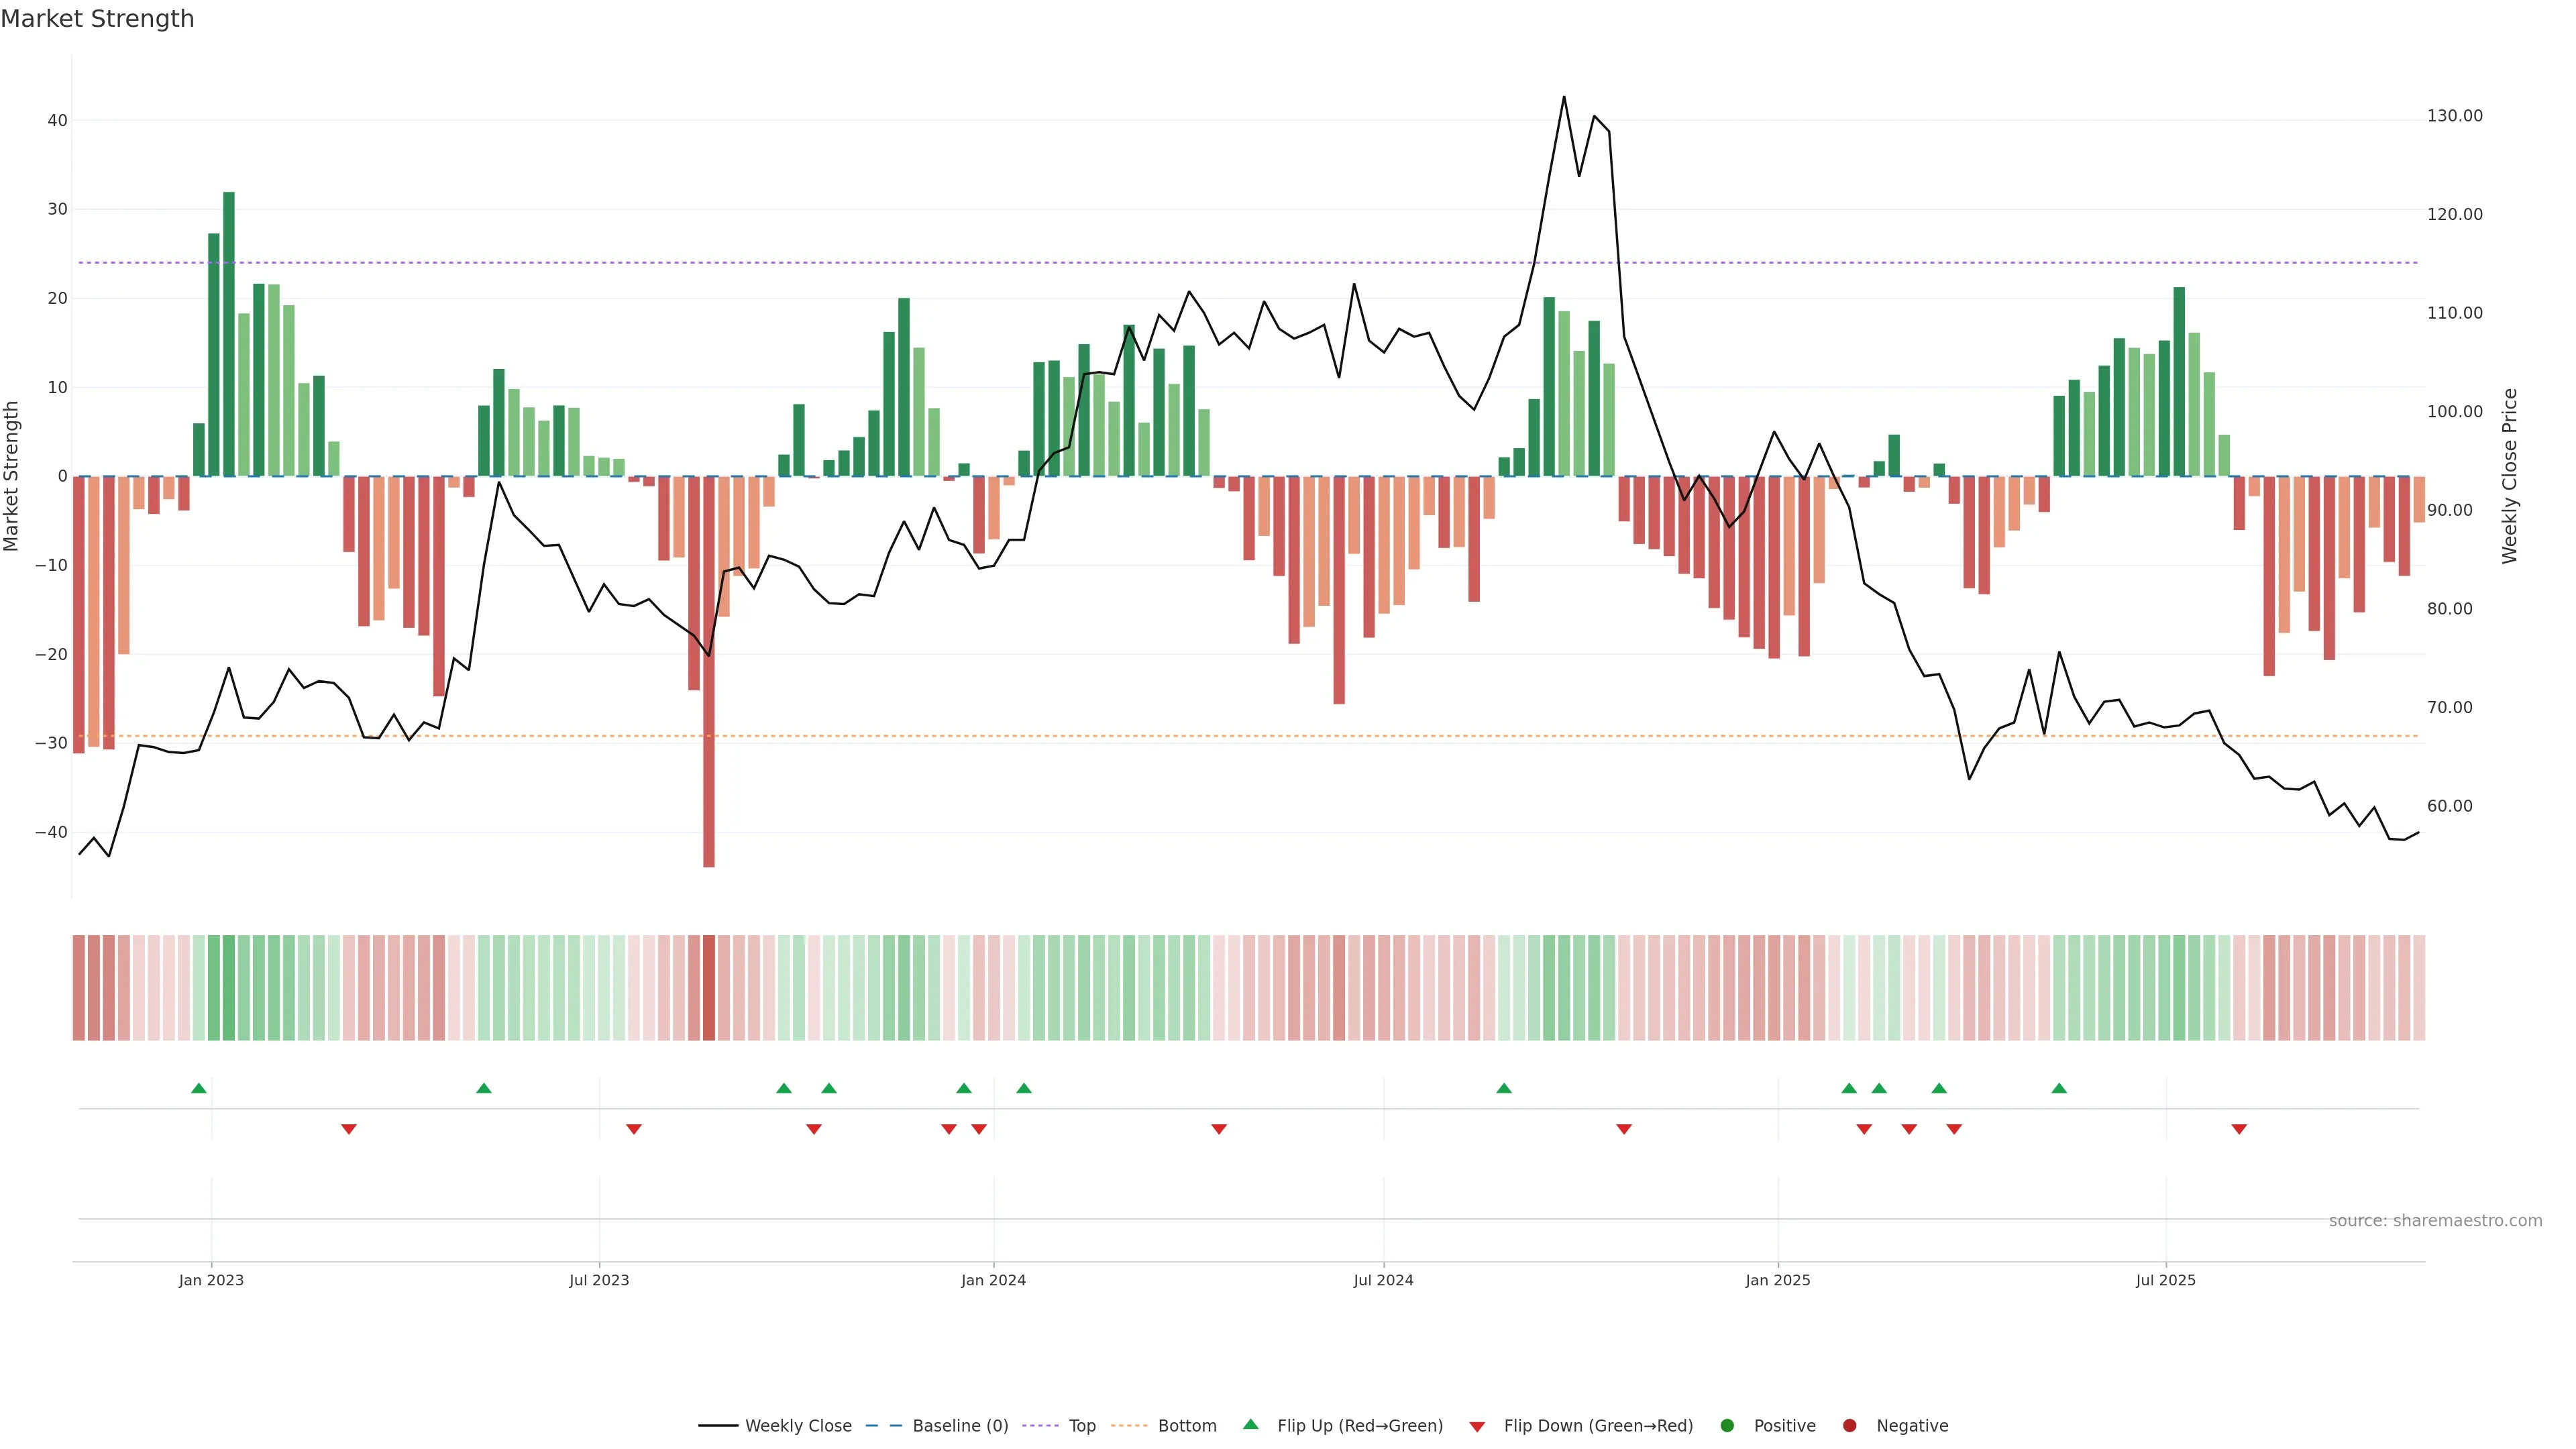2576x1449 pixels.
Task: Click Positive green circle legend icon
Action: (1727, 1426)
